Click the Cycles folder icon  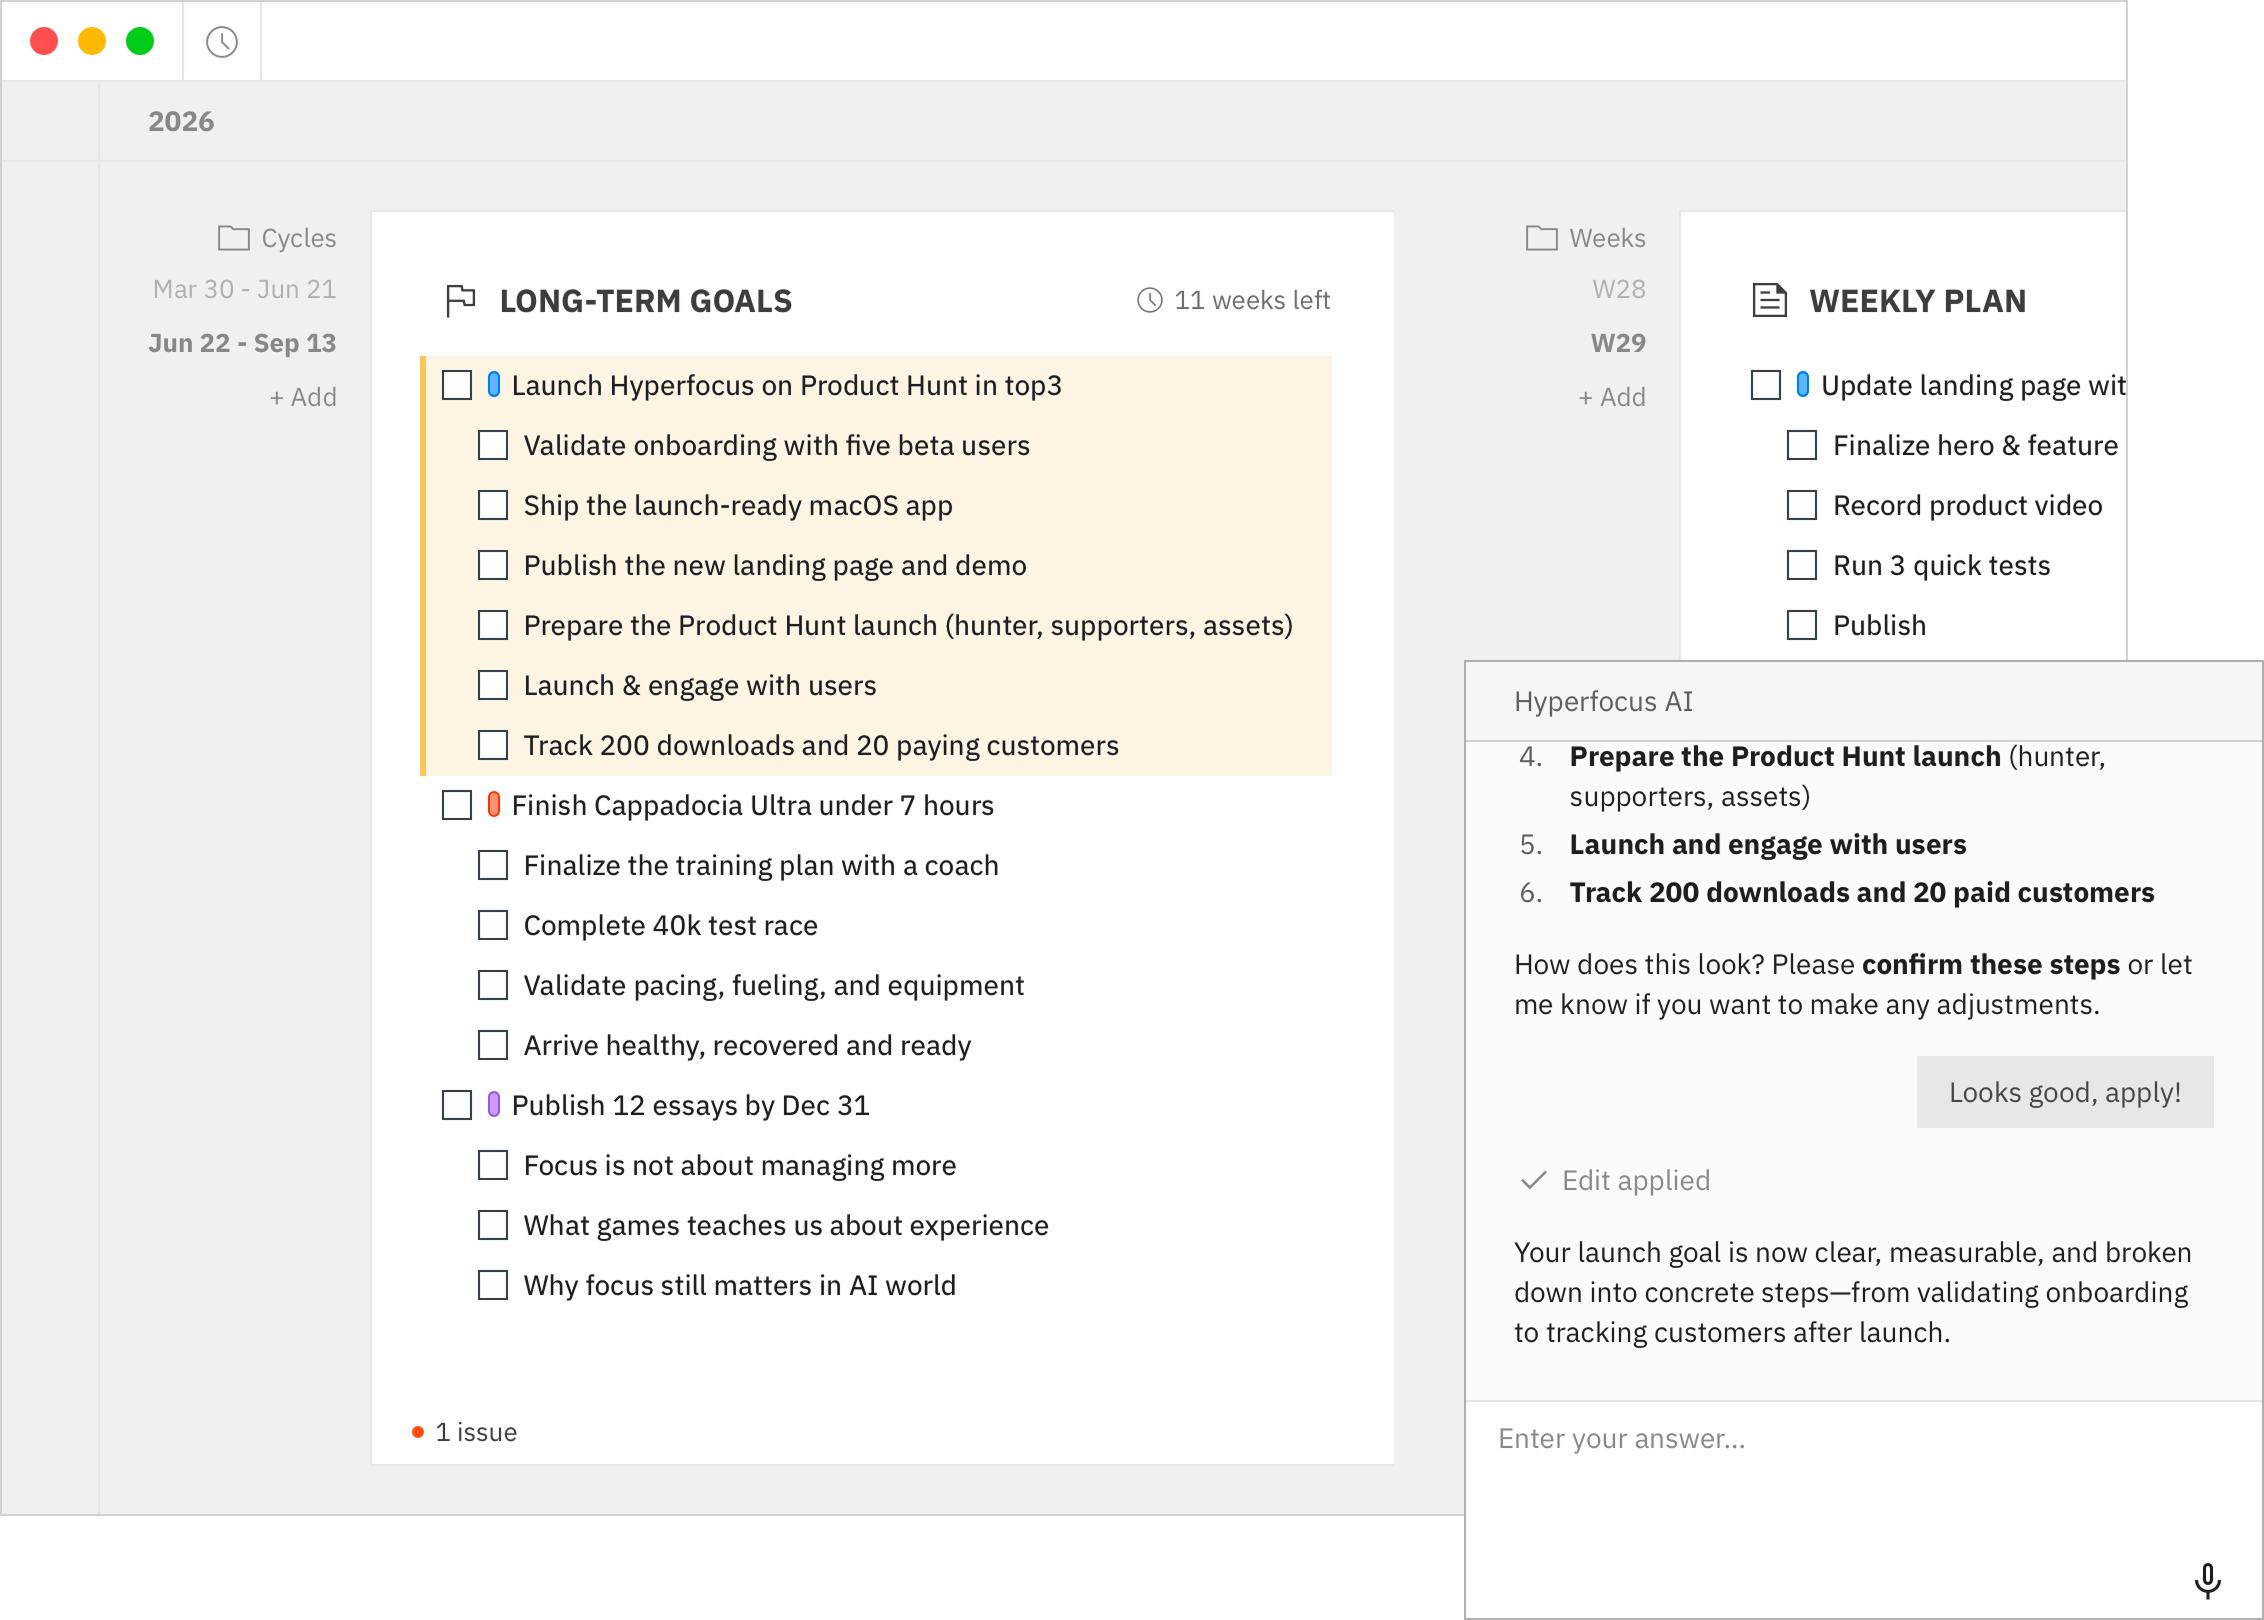[234, 238]
